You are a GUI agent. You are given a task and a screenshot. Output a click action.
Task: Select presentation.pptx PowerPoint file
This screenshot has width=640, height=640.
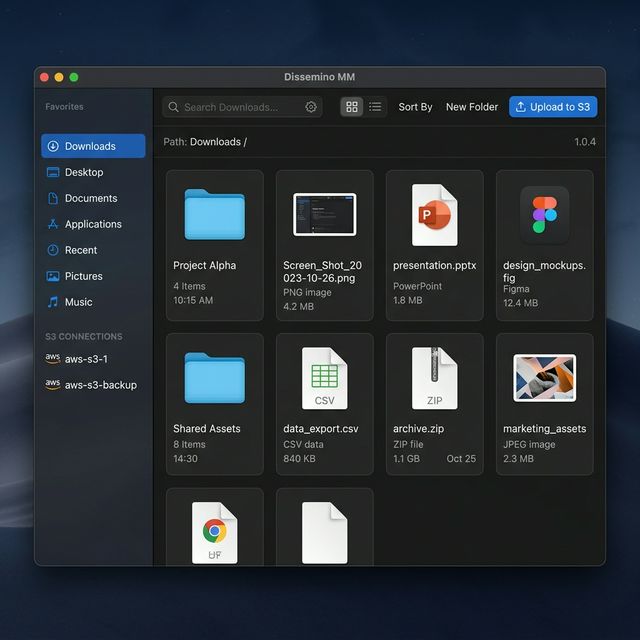click(435, 245)
